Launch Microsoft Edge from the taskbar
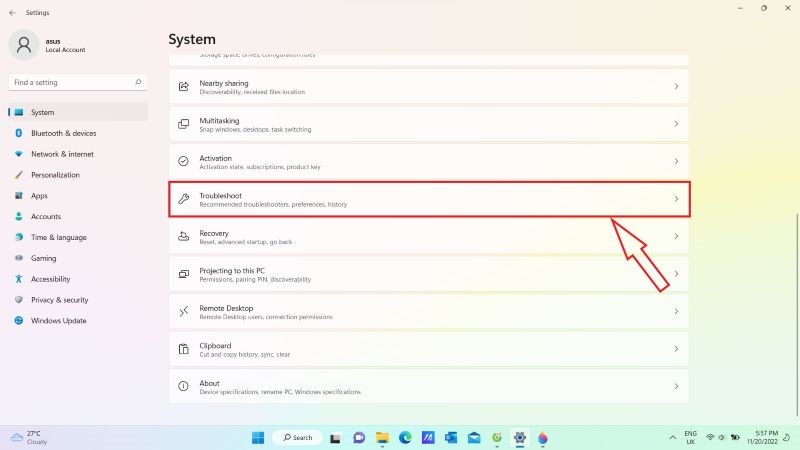 pyautogui.click(x=405, y=438)
